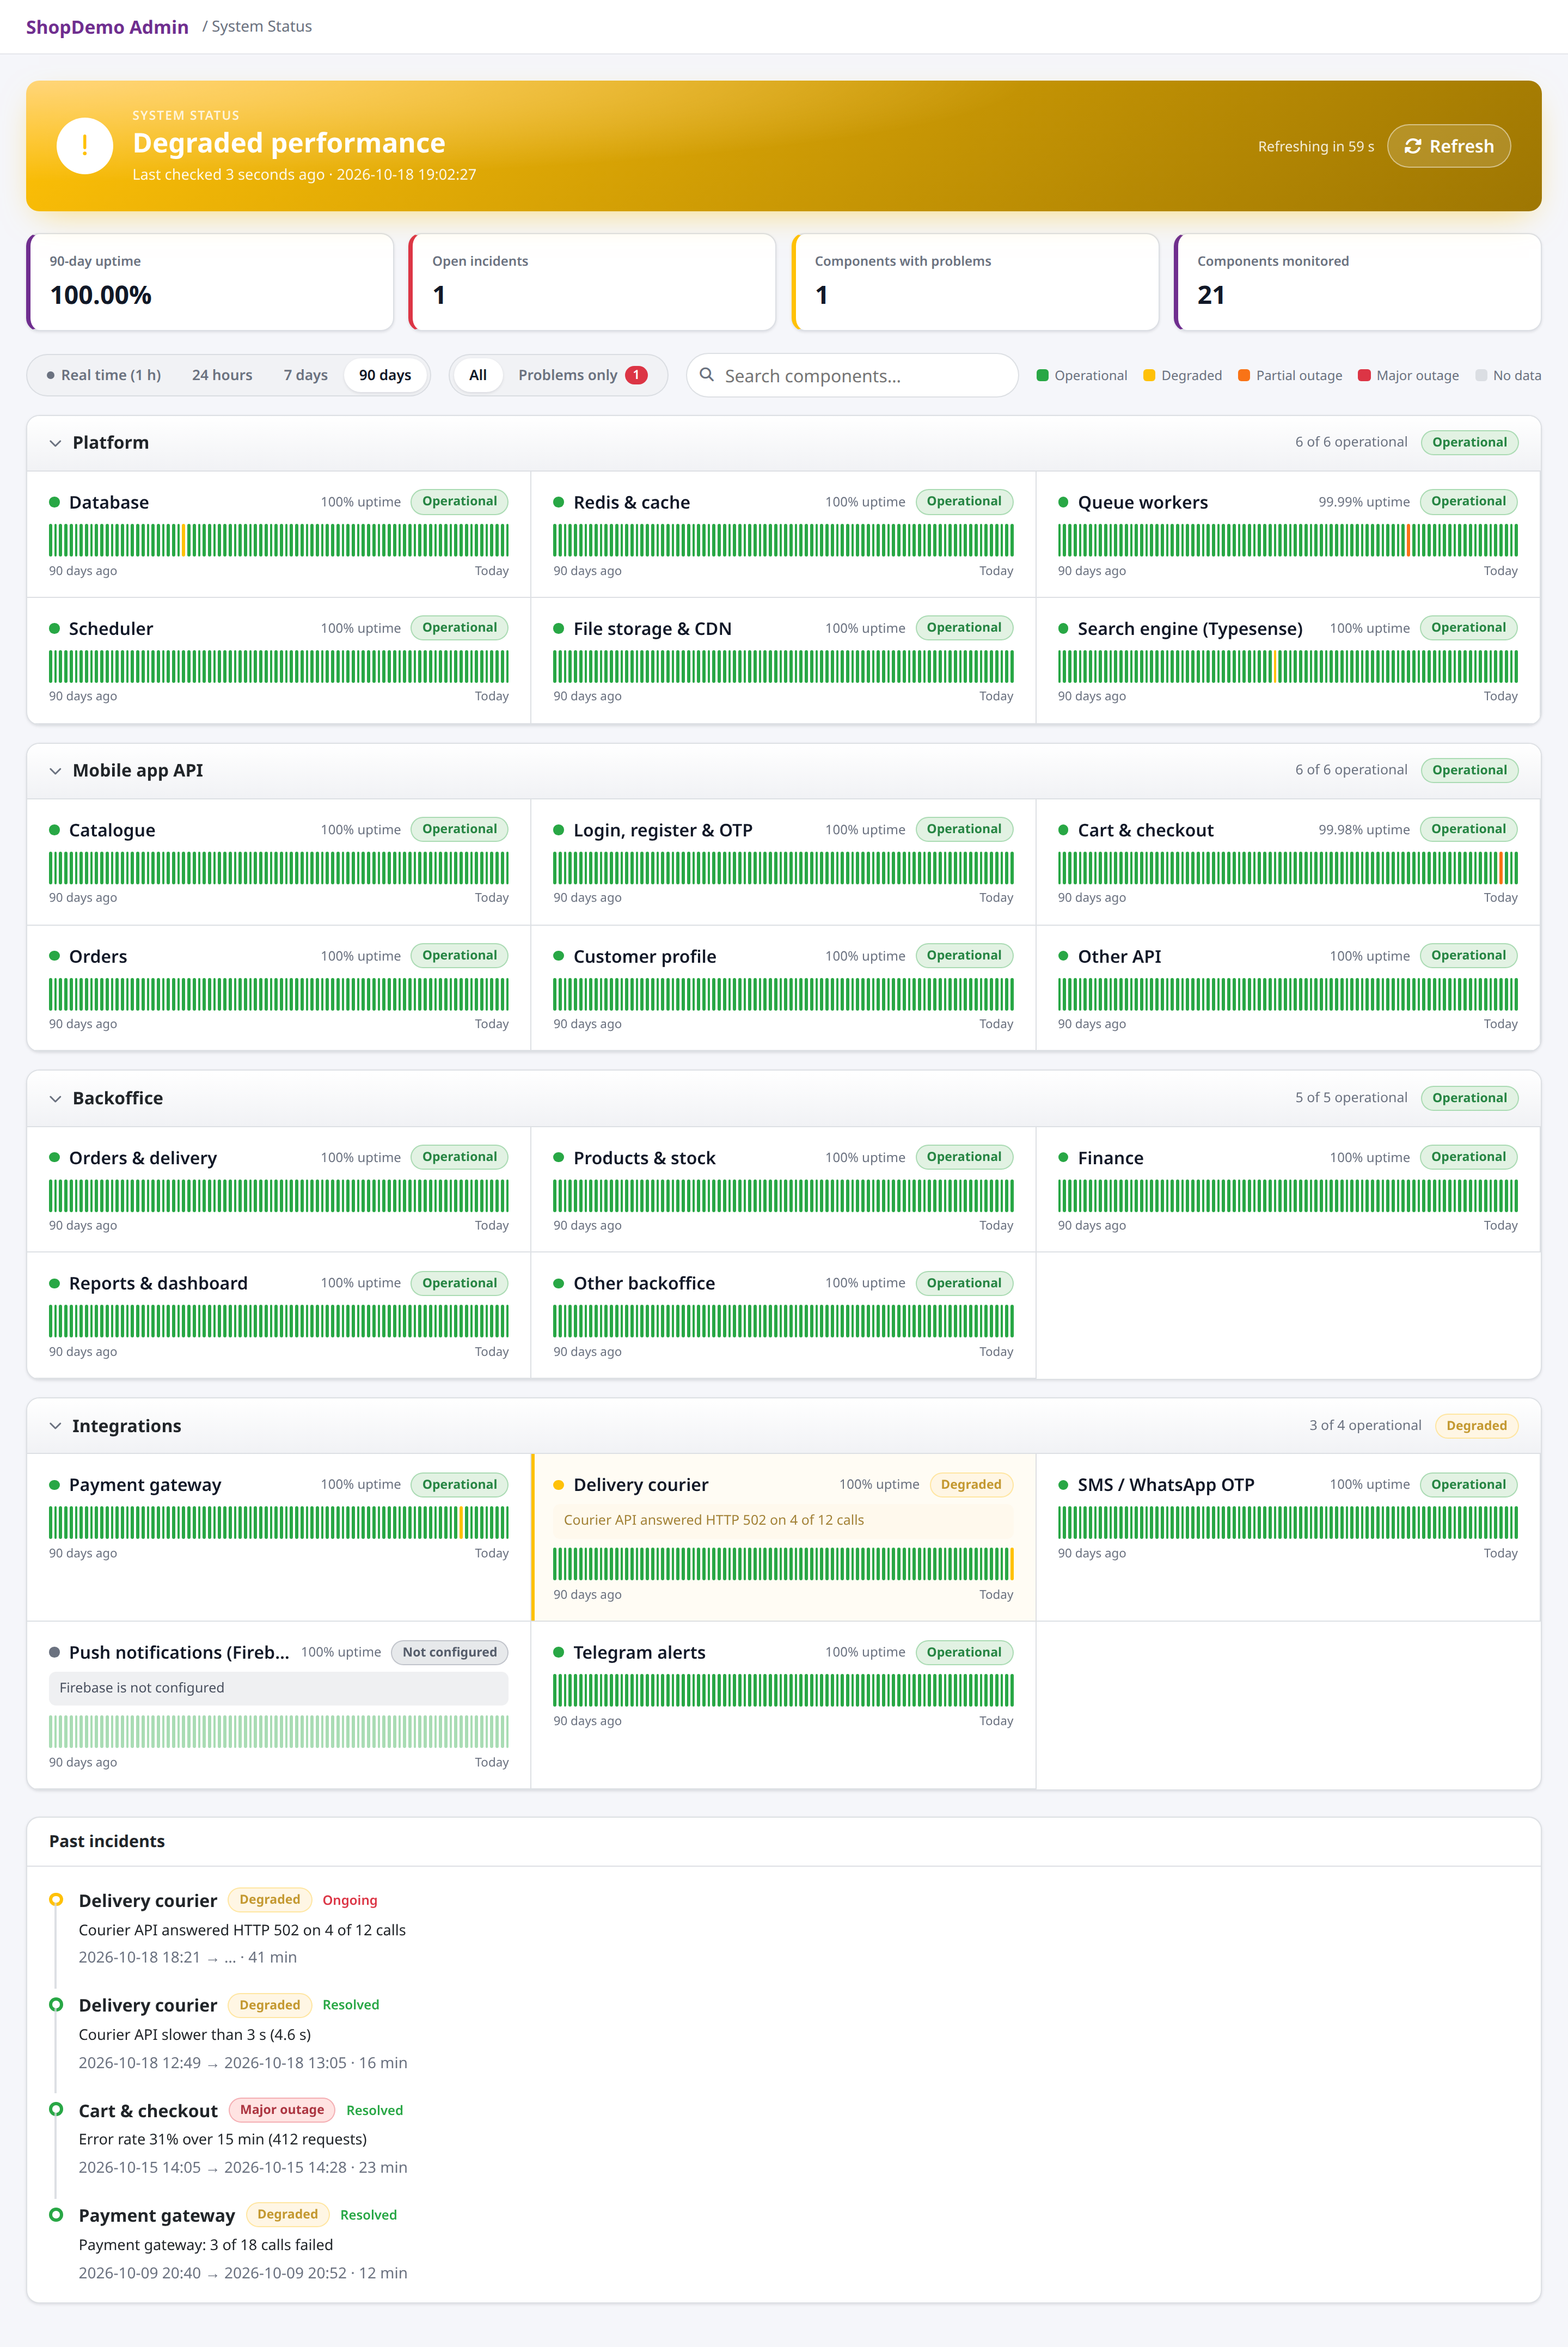Click the warning exclamation icon in banner

[84, 146]
